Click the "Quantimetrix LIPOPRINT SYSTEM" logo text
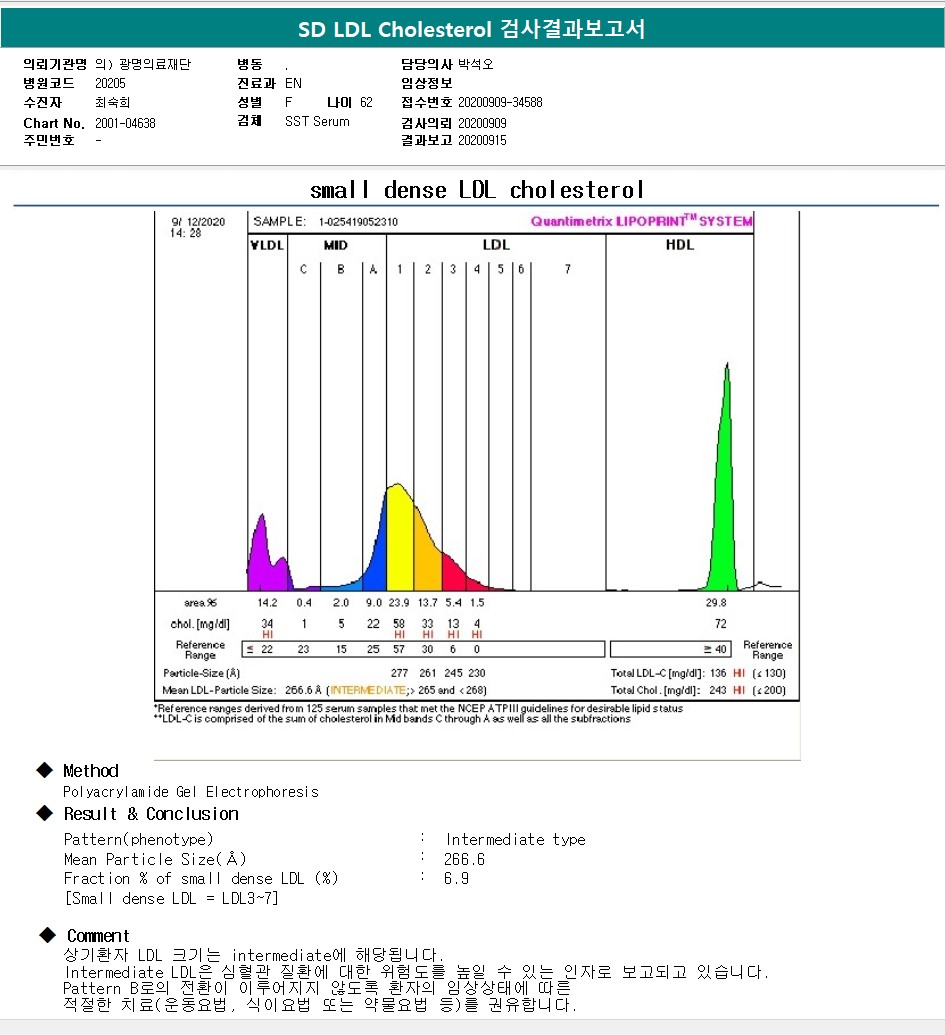Image resolution: width=945 pixels, height=1035 pixels. pos(641,221)
